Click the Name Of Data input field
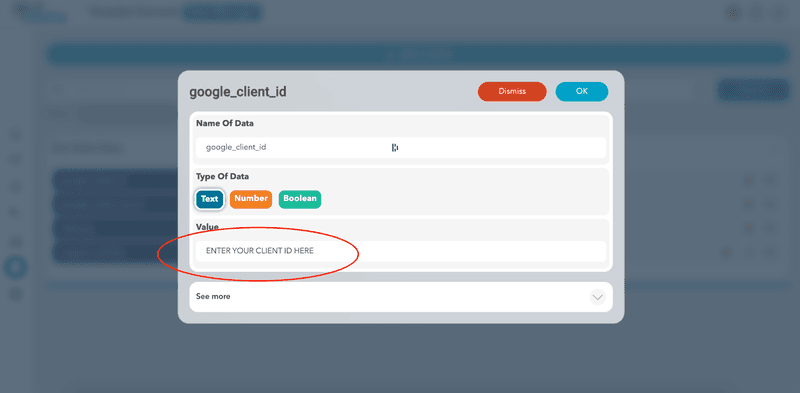 pos(401,148)
